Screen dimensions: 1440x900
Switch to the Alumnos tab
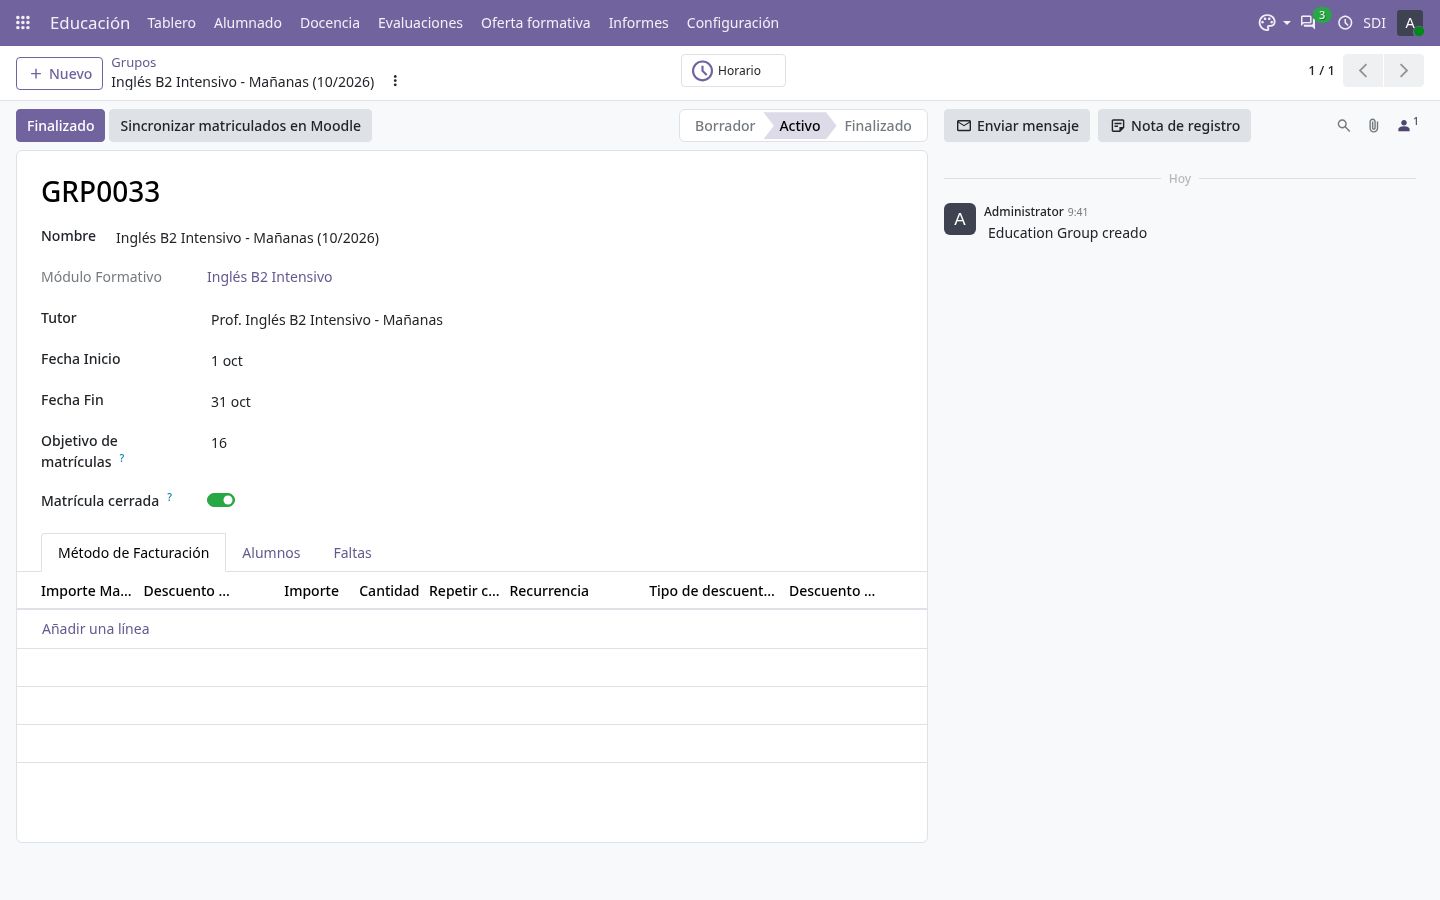click(271, 553)
